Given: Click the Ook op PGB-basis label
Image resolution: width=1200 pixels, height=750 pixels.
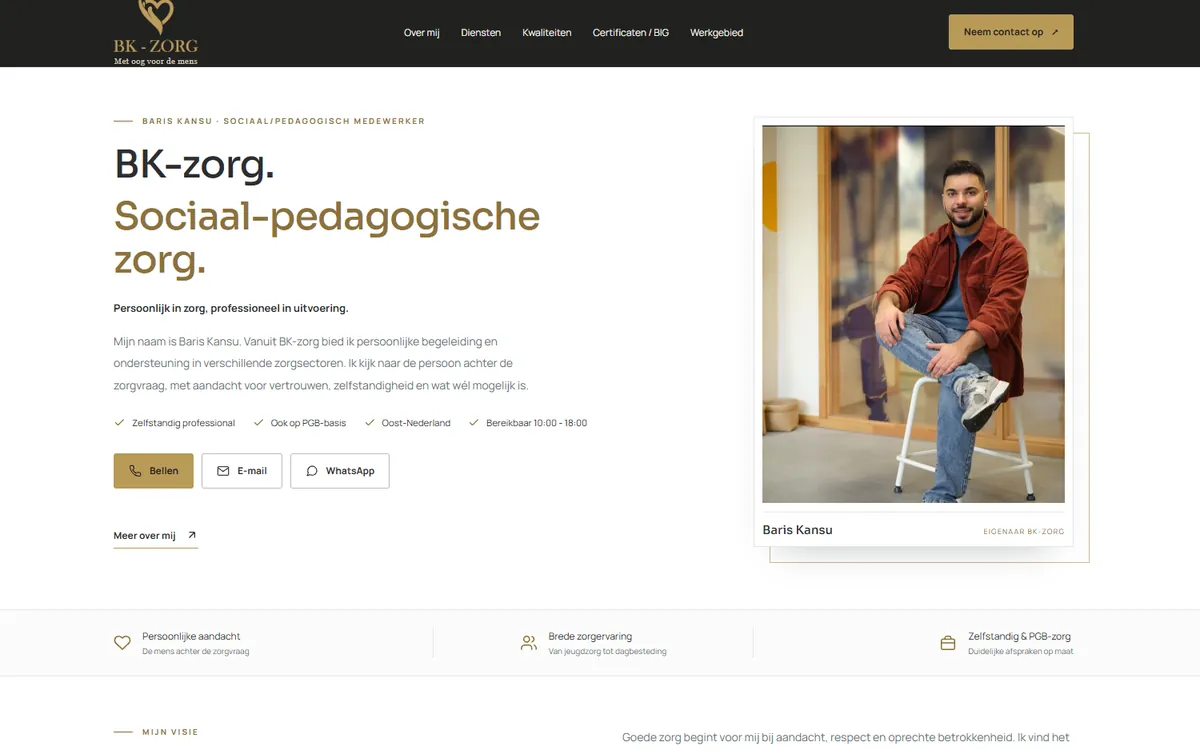Looking at the screenshot, I should 308,423.
